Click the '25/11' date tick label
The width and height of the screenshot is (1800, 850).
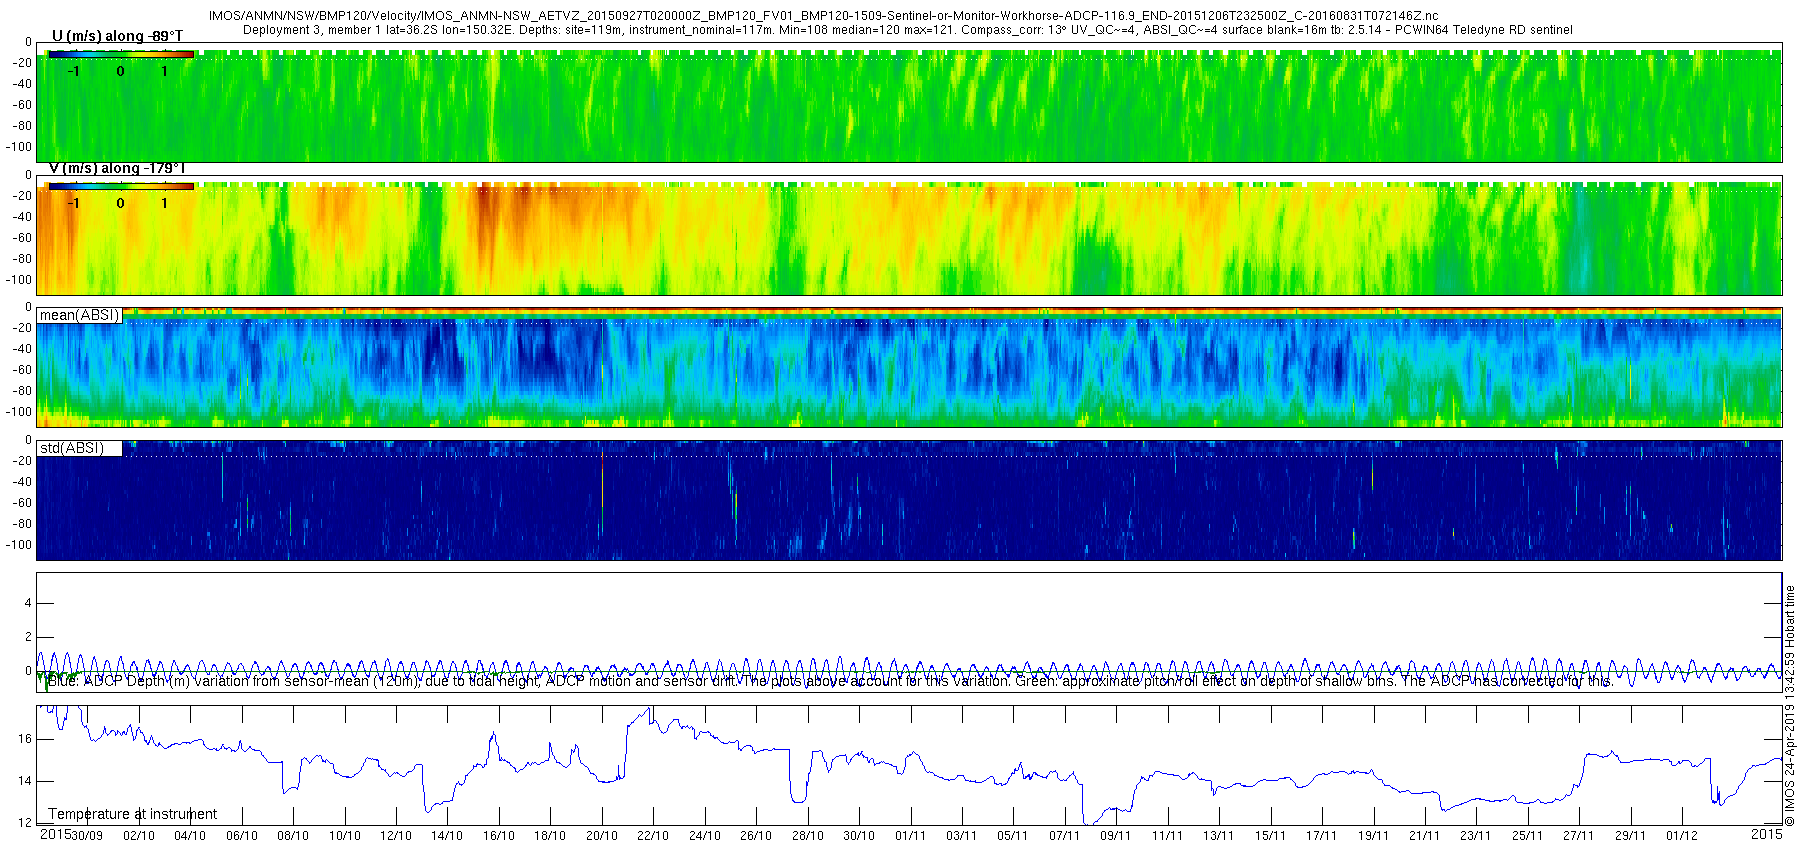1528,836
